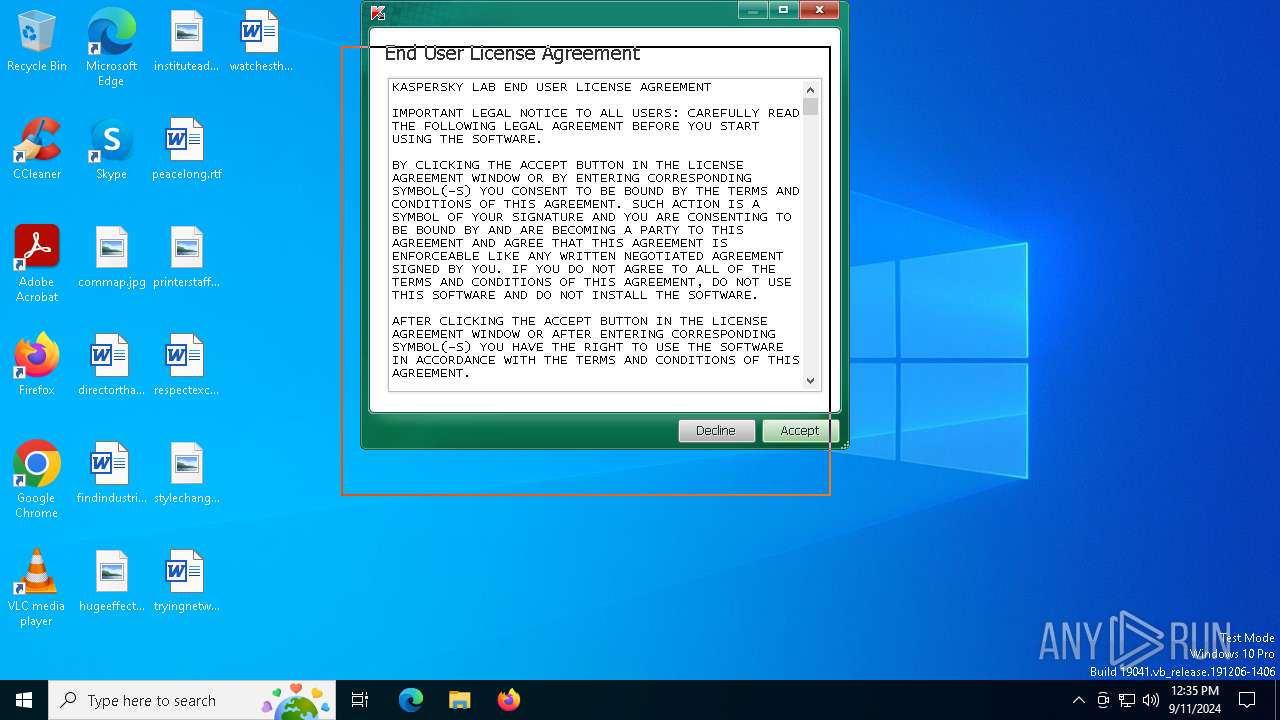Open the Windows Start menu

pos(24,700)
